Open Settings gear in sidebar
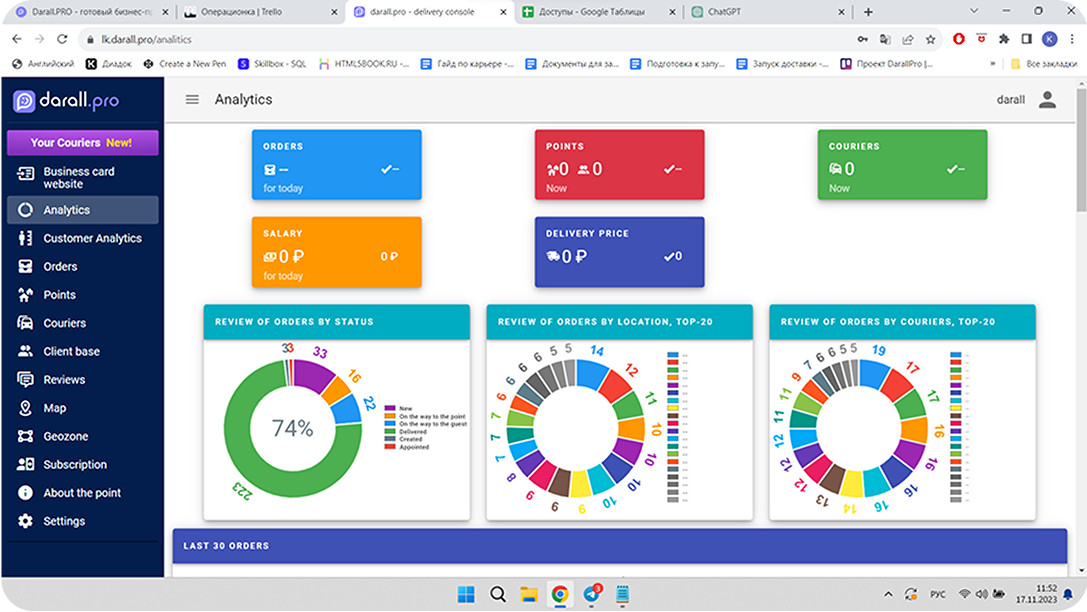This screenshot has height=612, width=1087. click(x=25, y=521)
